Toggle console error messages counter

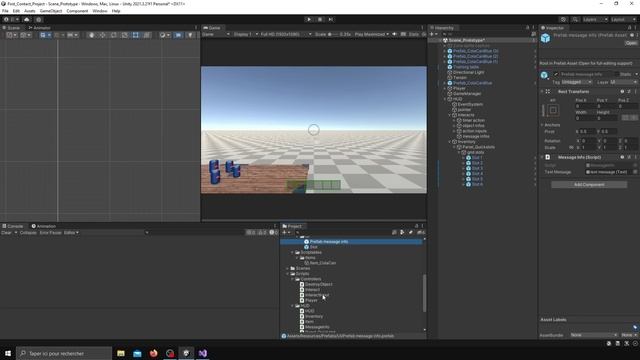[273, 233]
